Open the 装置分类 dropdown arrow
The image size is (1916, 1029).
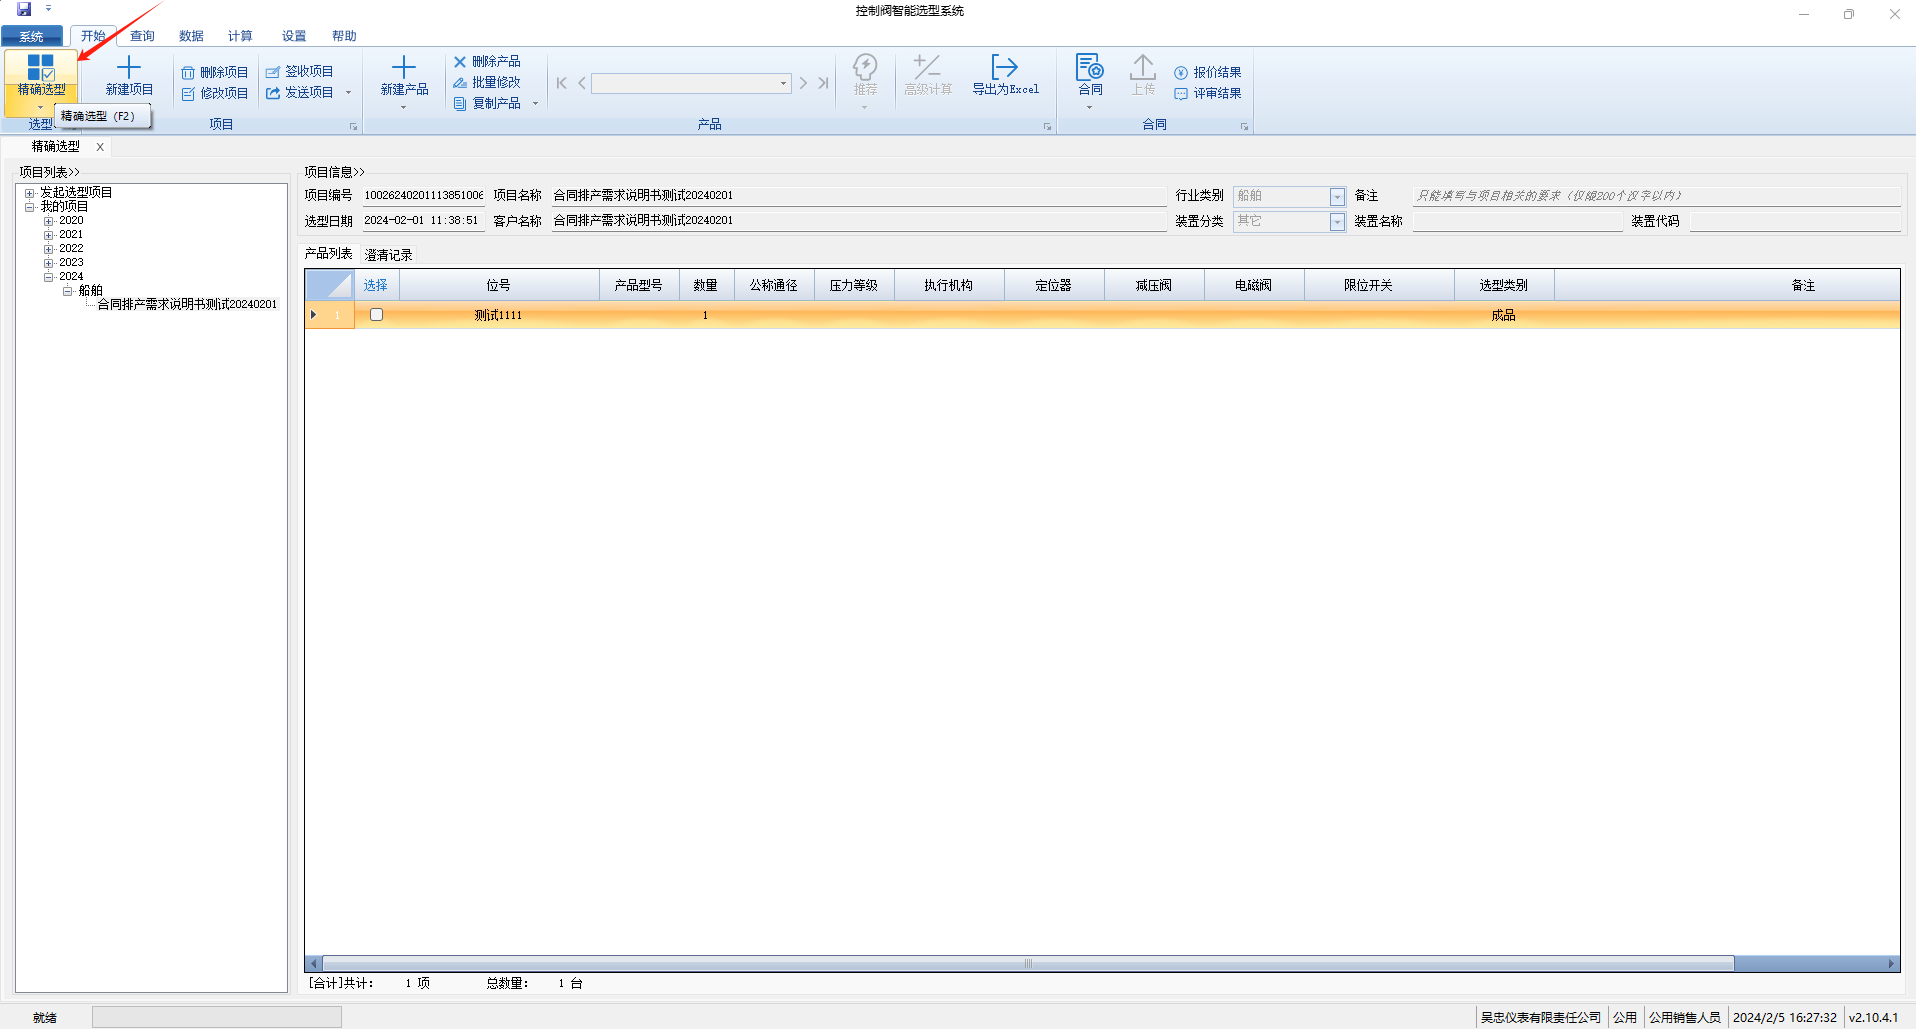[1337, 222]
